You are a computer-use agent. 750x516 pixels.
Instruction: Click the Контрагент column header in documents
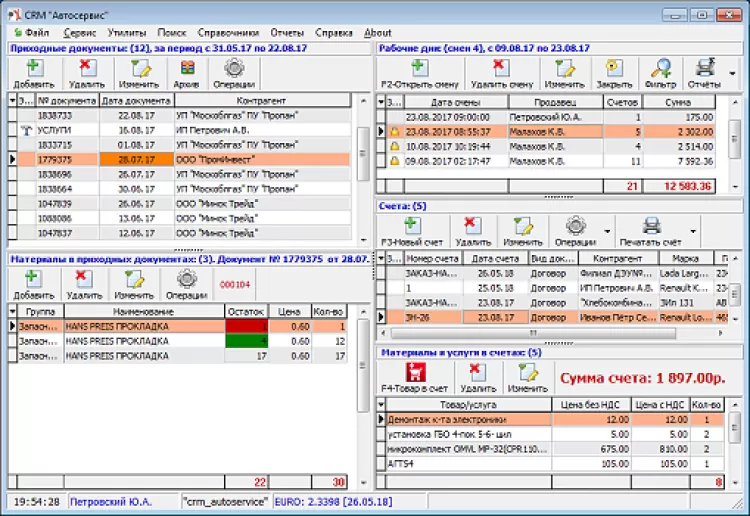tap(261, 101)
